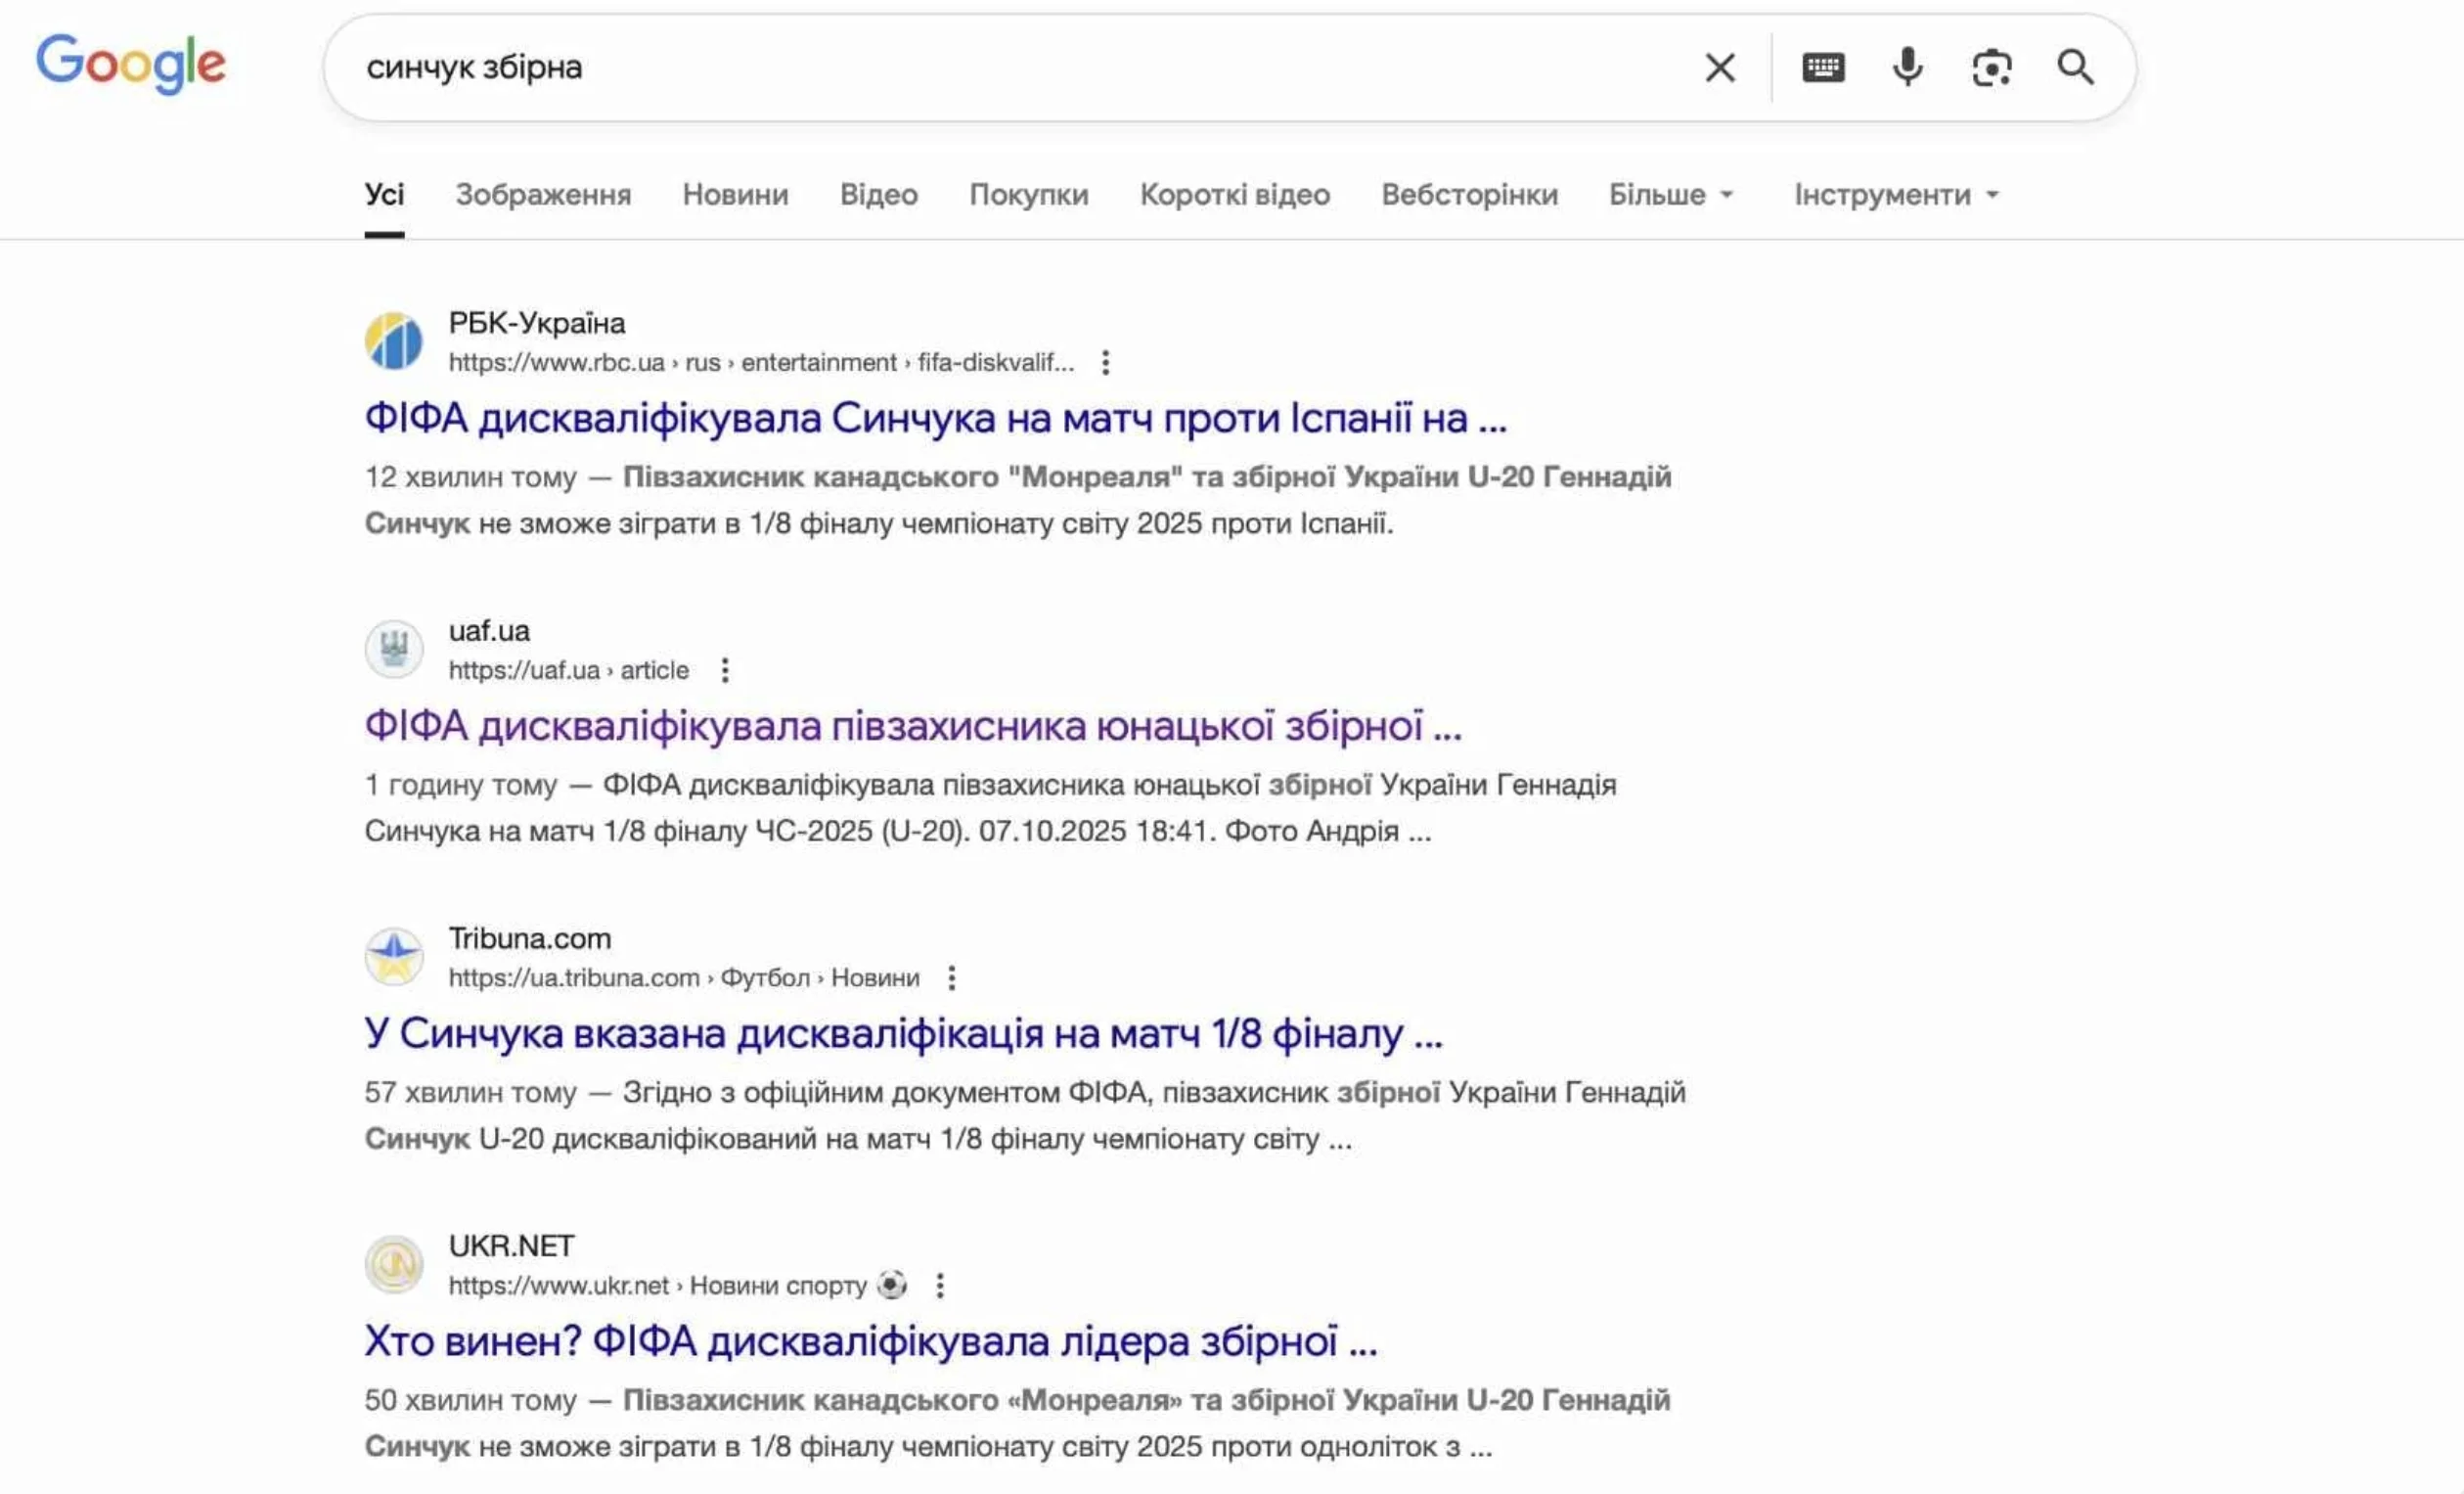Open the Короткі відео tab
This screenshot has width=2464, height=1494.
tap(1234, 195)
